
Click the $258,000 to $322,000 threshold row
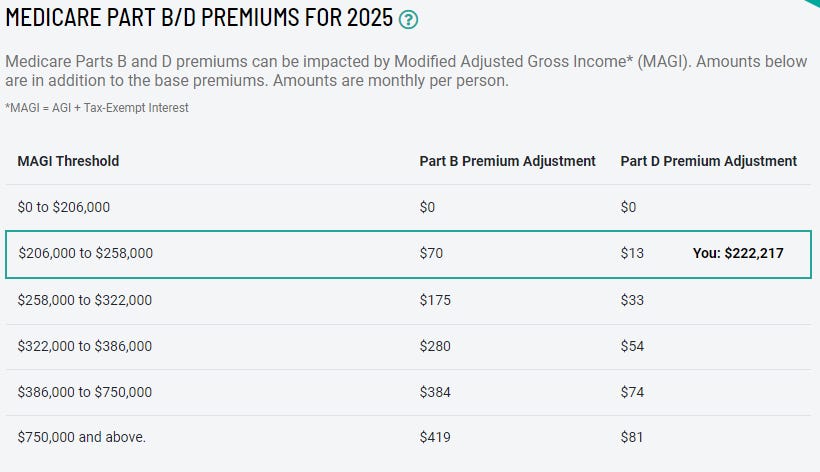coord(408,301)
